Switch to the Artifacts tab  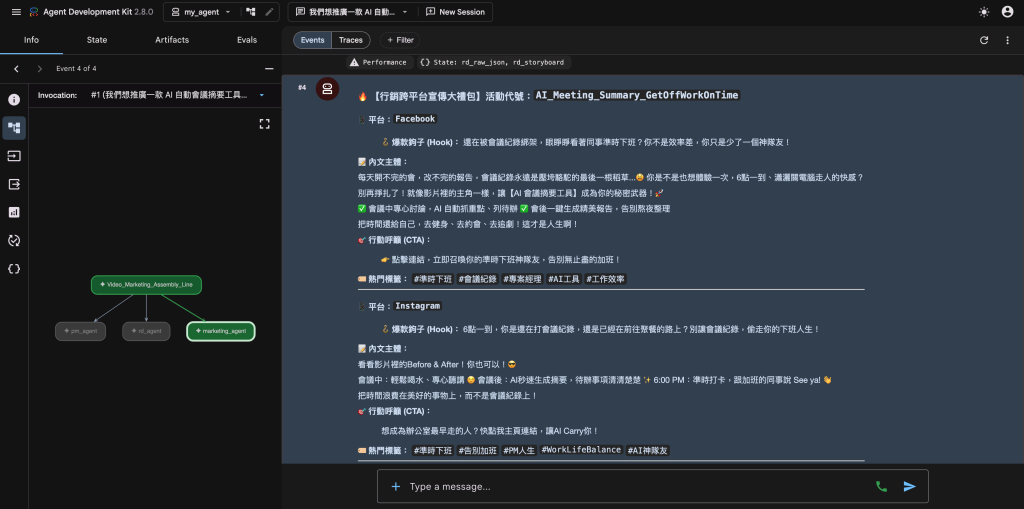coord(172,40)
